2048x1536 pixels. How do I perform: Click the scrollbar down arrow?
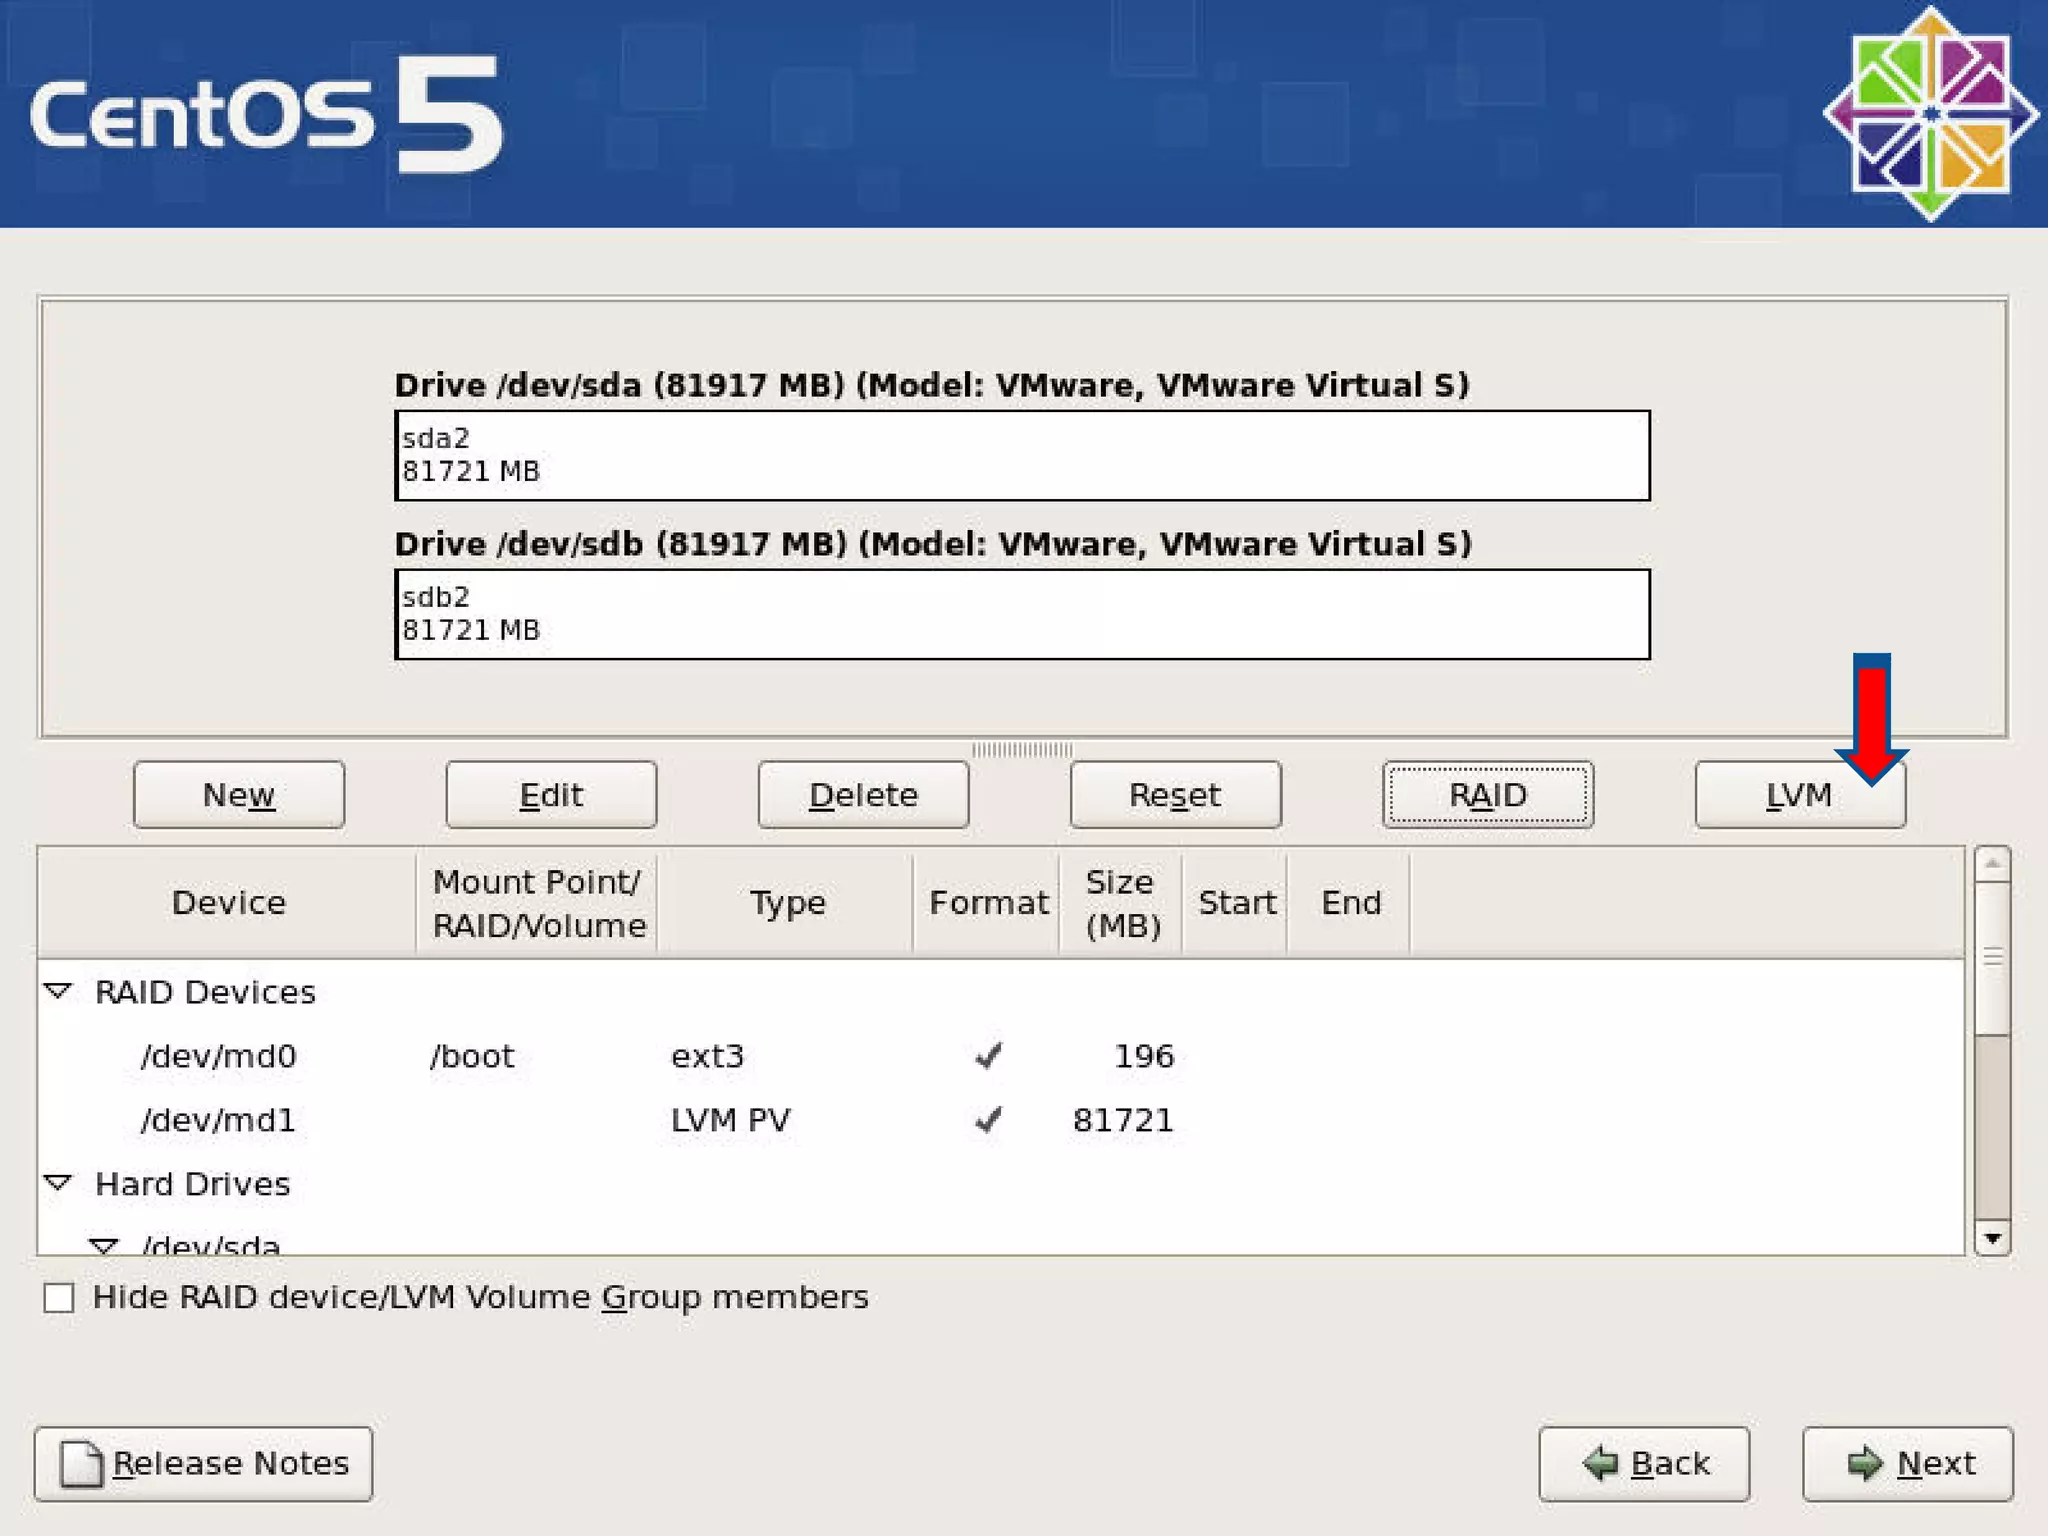tap(1992, 1238)
